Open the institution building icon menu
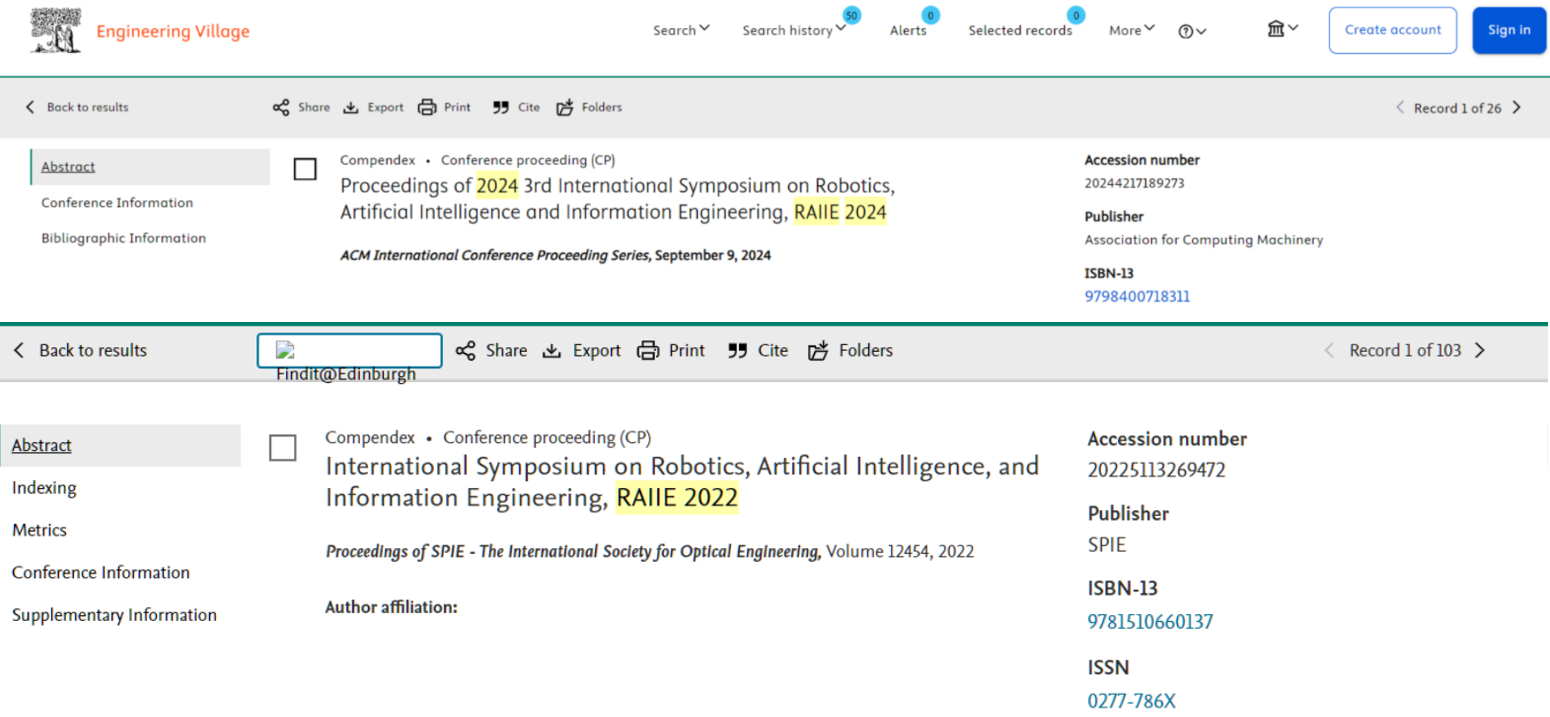This screenshot has width=1550, height=717. point(1283,29)
